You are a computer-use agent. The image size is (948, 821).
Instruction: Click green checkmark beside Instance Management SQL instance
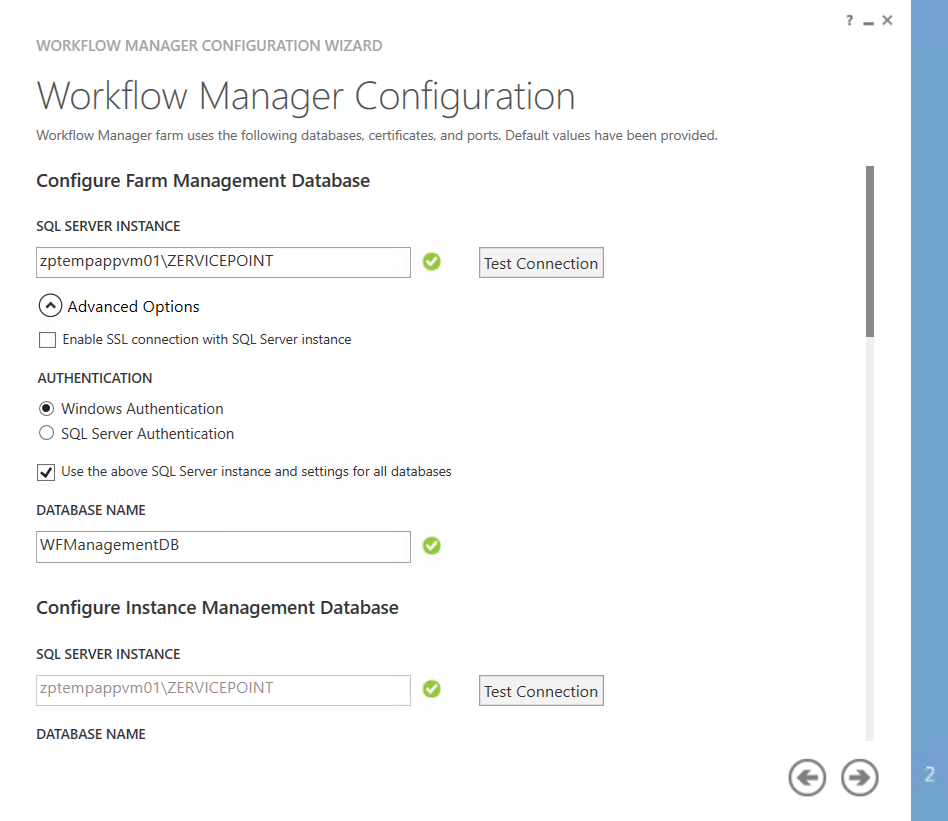pyautogui.click(x=432, y=690)
